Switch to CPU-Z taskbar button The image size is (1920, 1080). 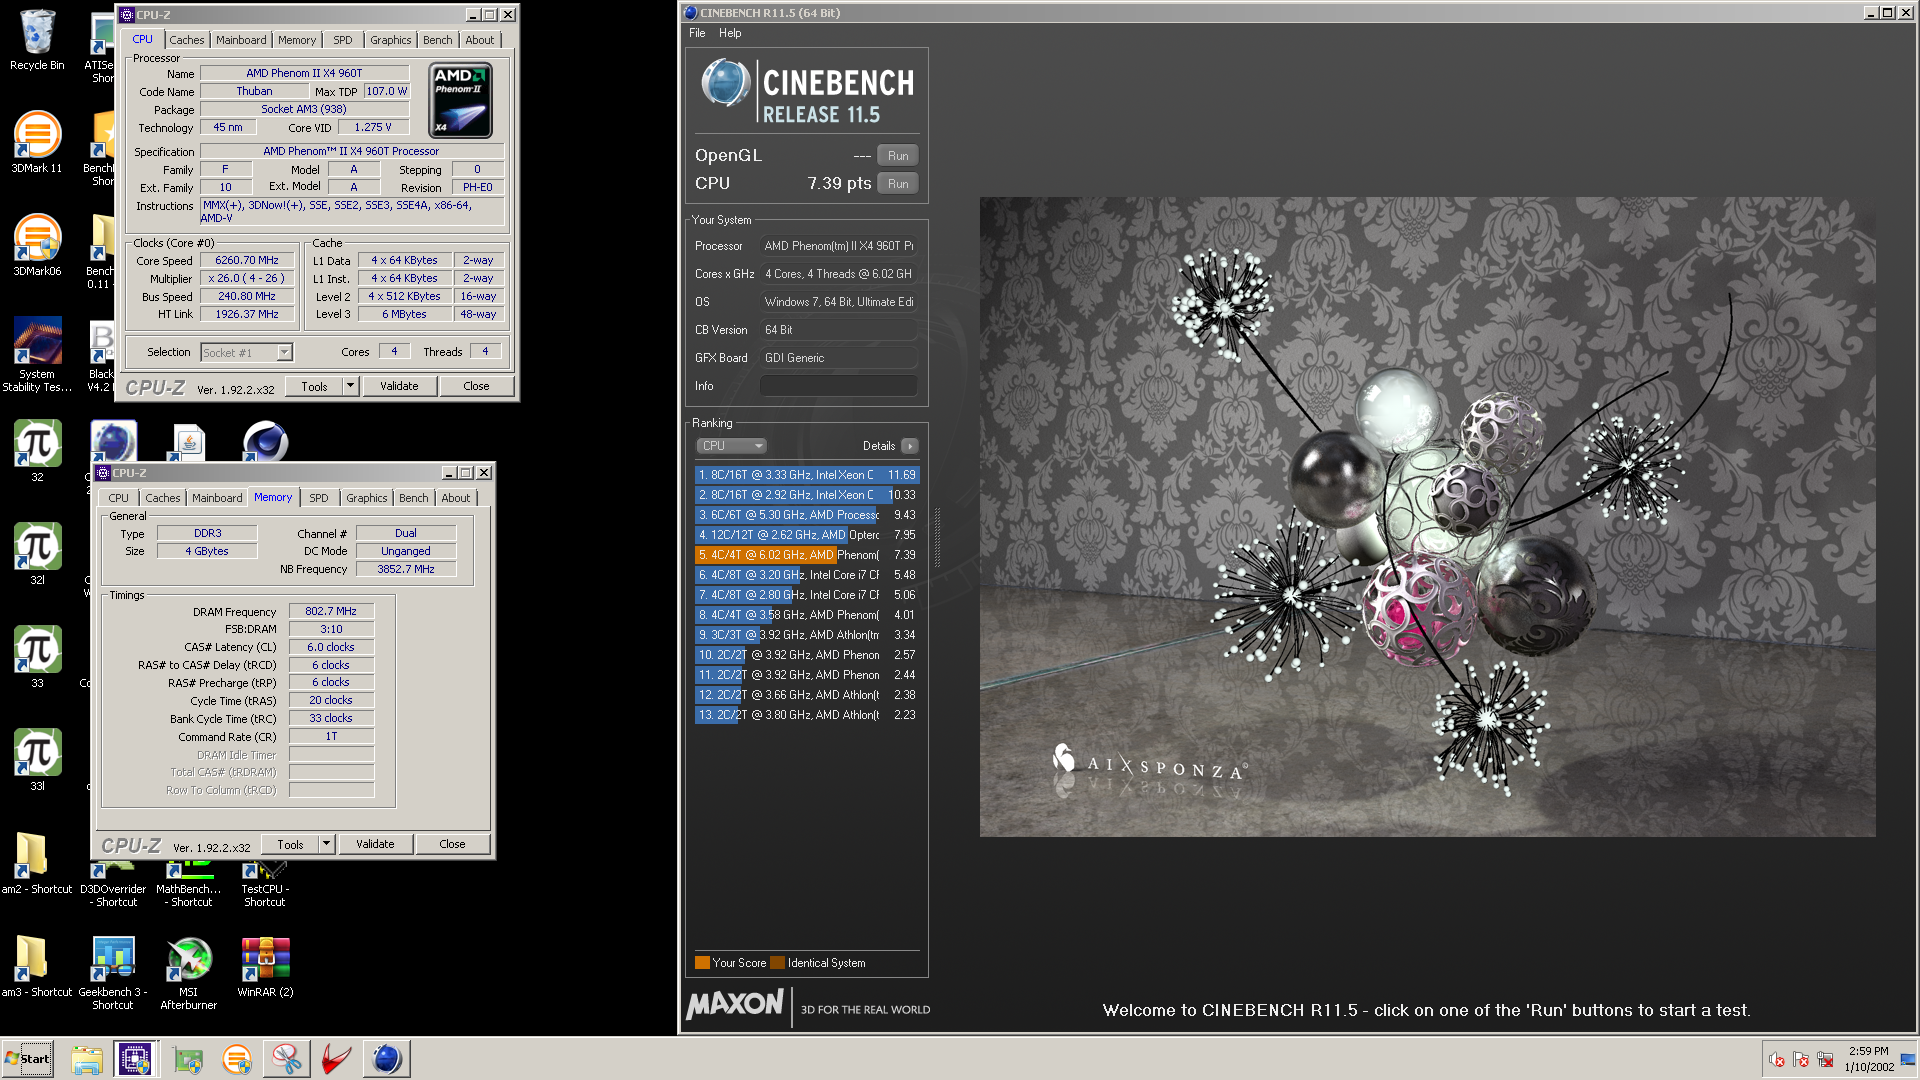click(x=134, y=1059)
